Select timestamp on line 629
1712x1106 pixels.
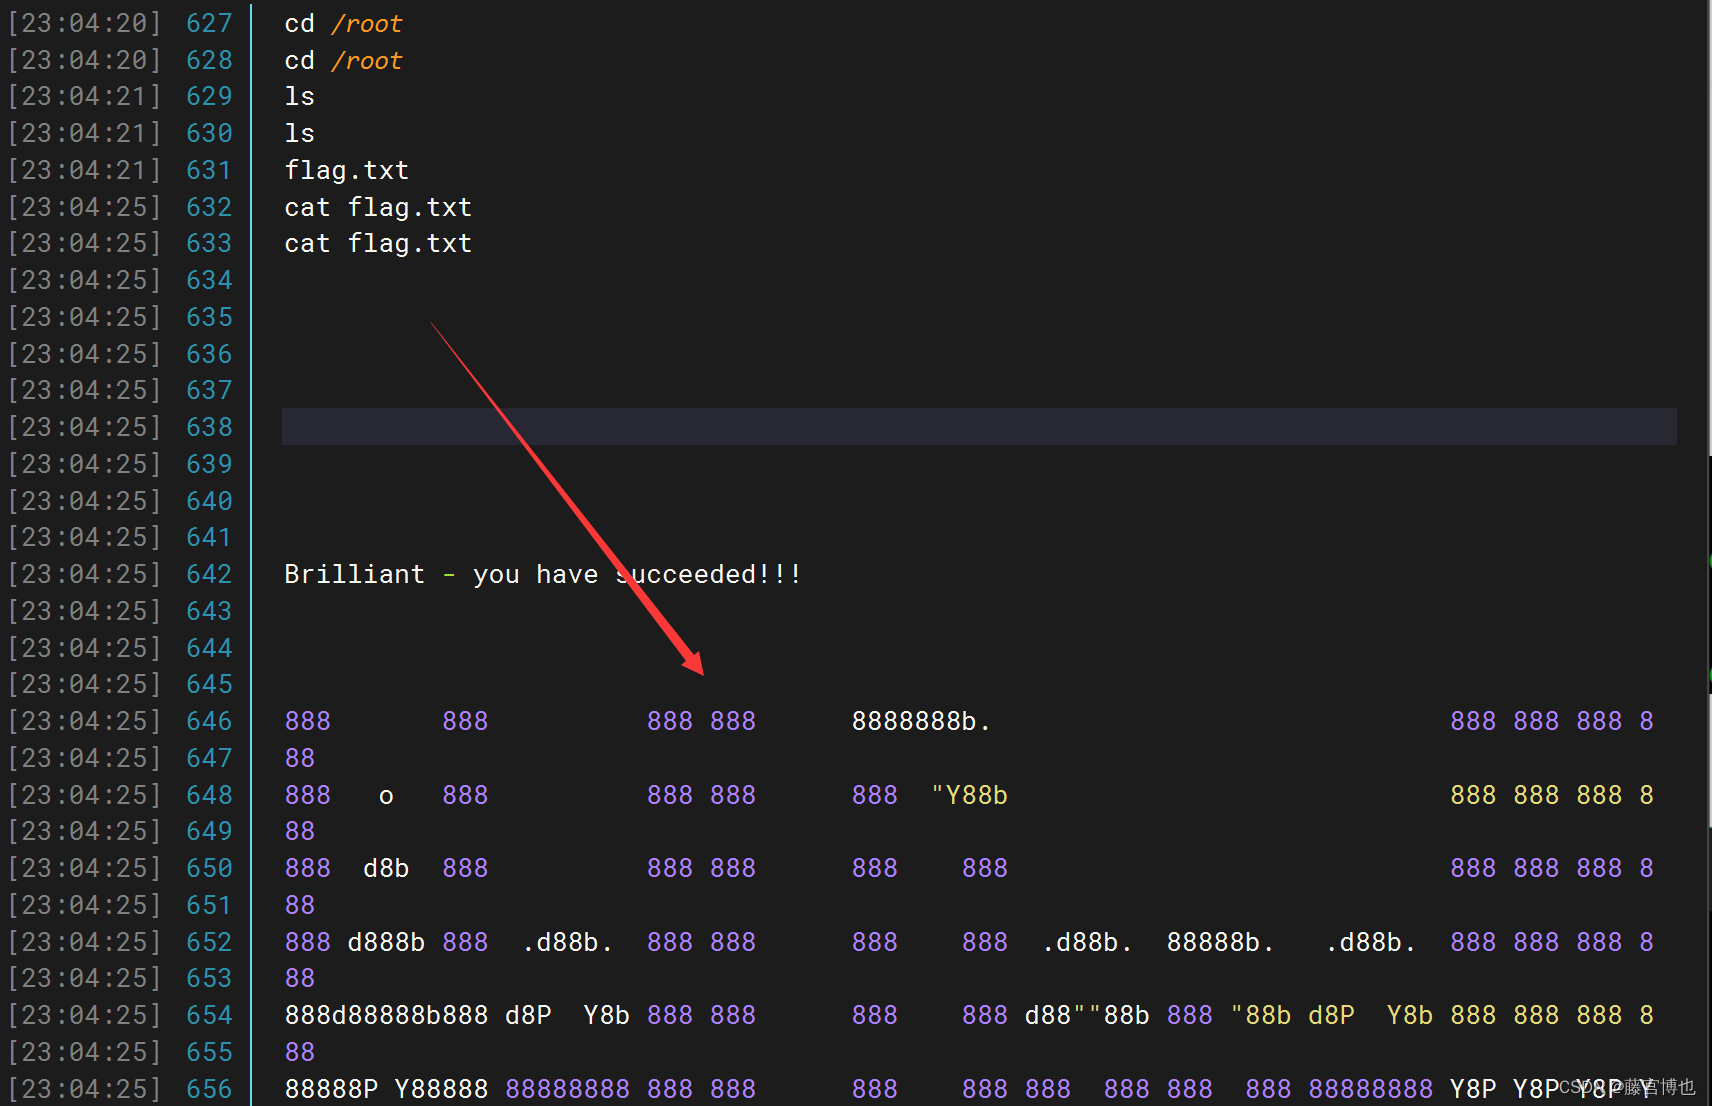[85, 96]
